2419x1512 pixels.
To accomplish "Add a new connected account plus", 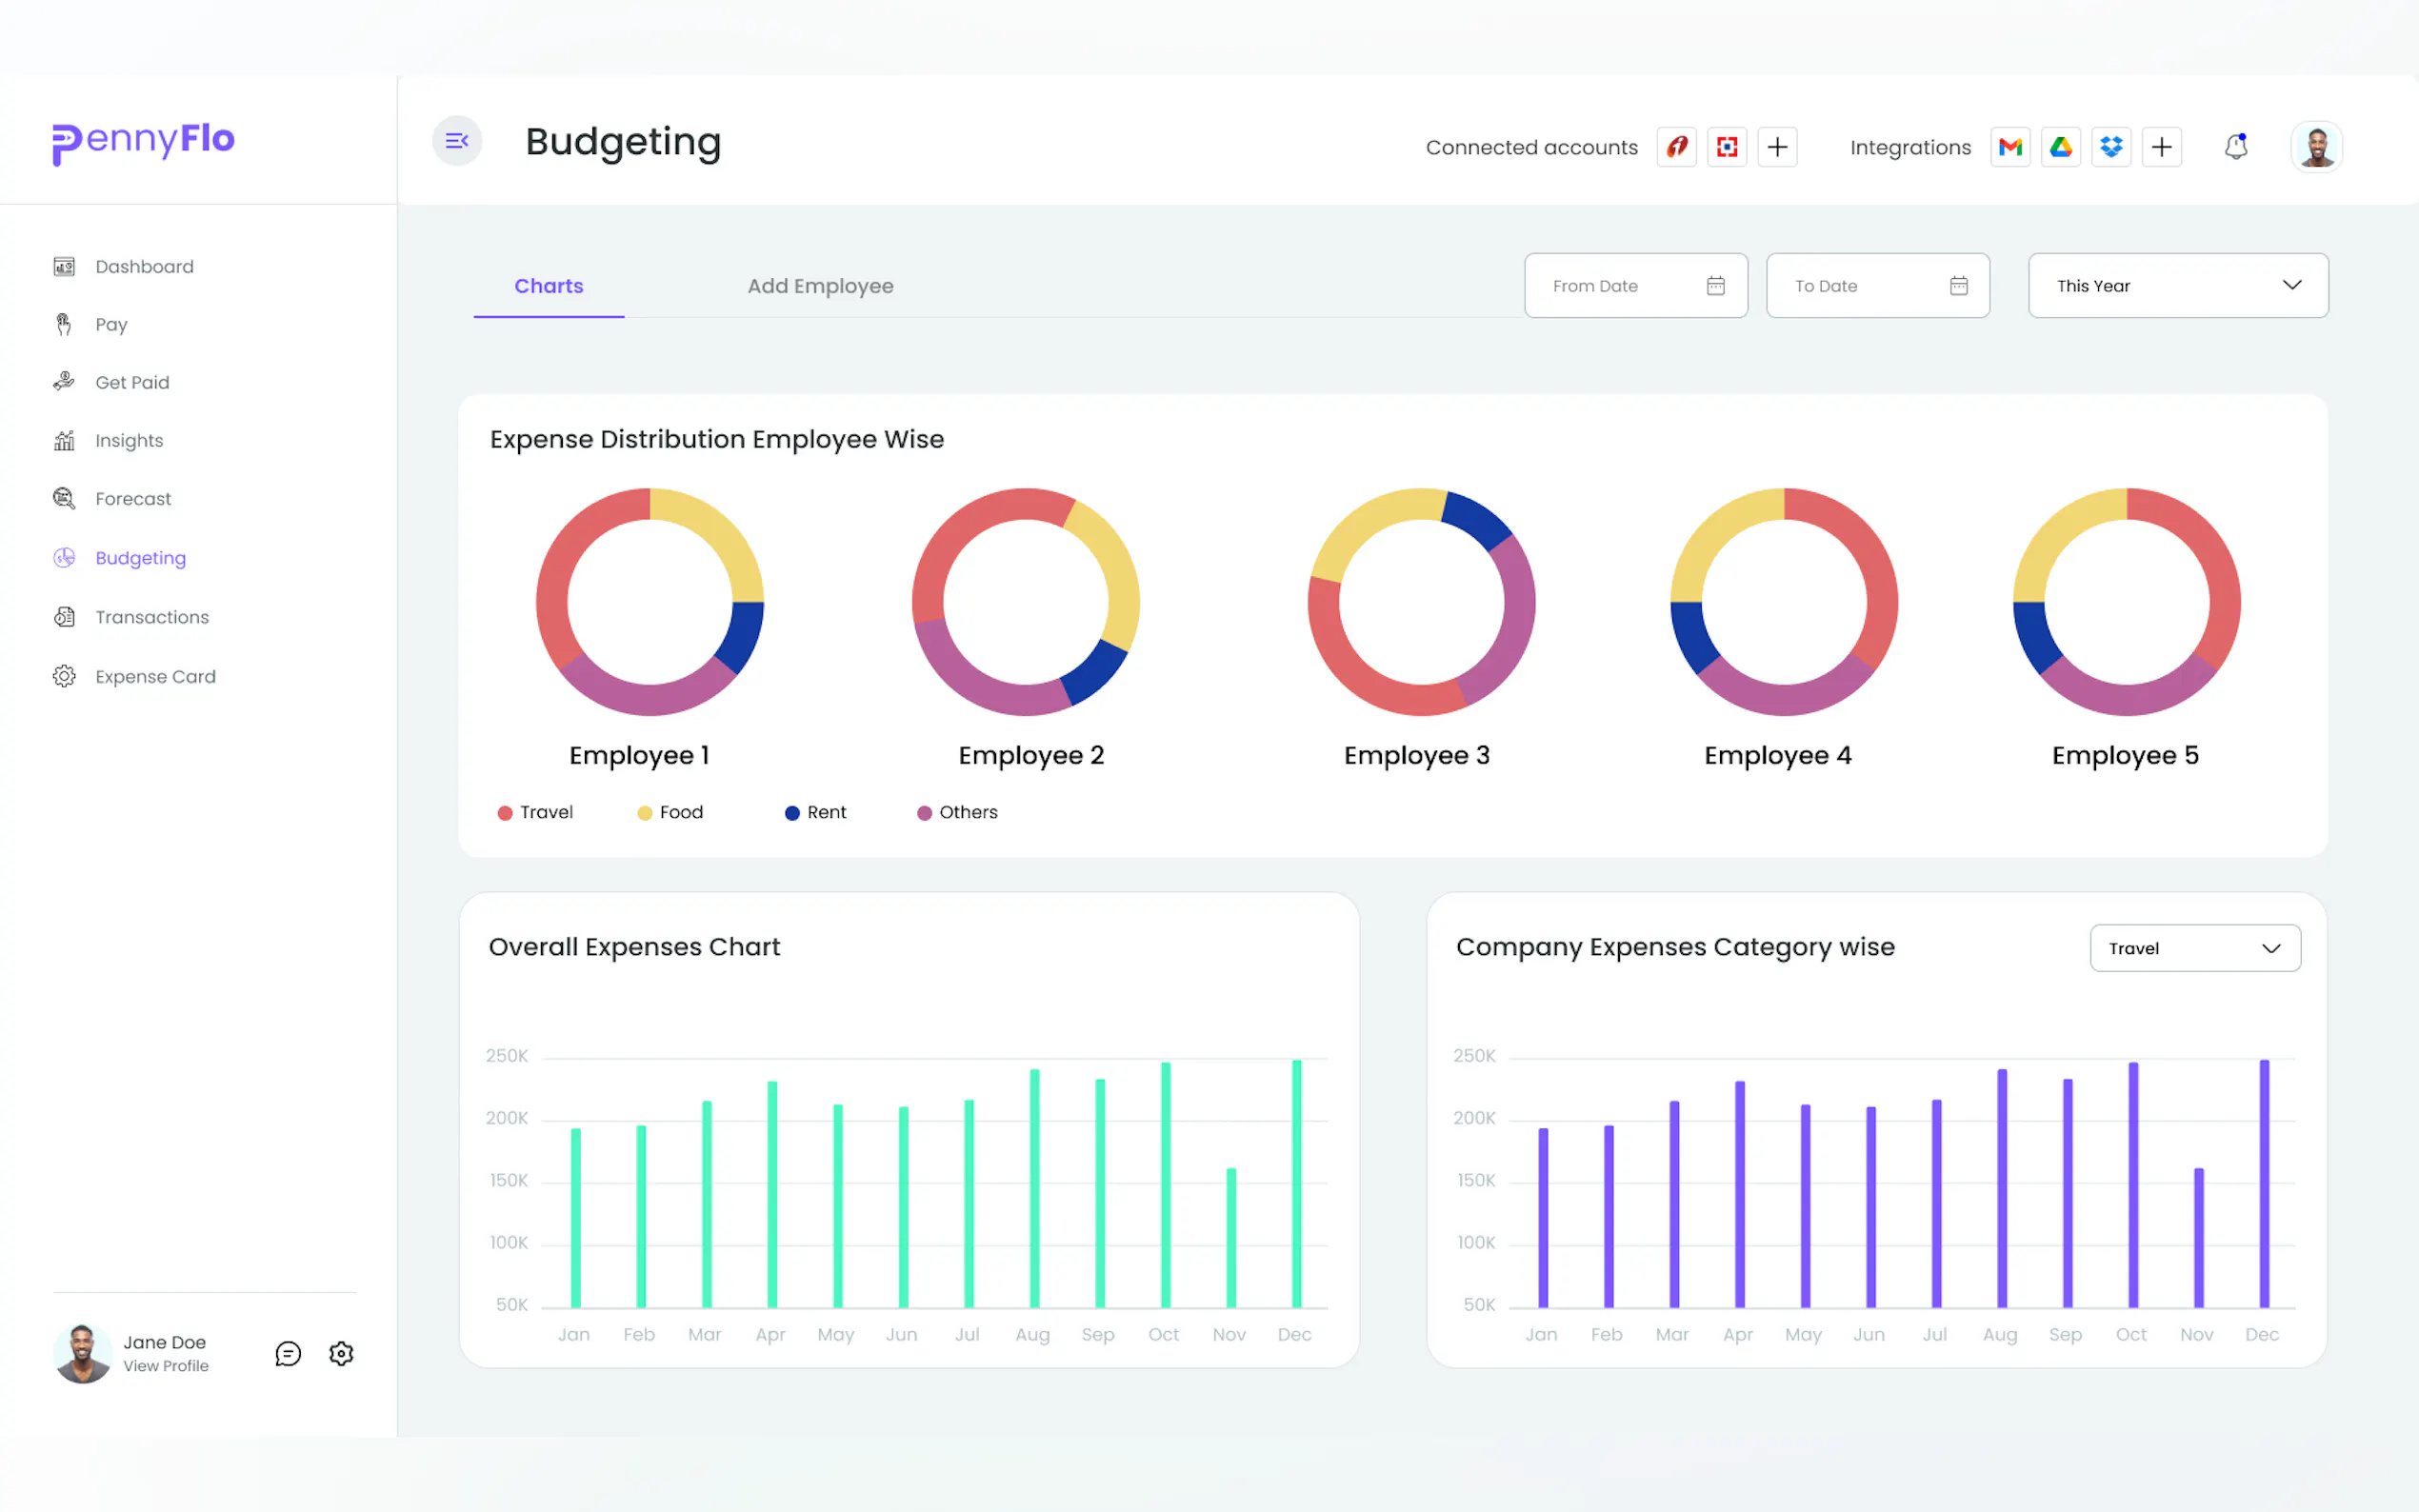I will tap(1777, 147).
